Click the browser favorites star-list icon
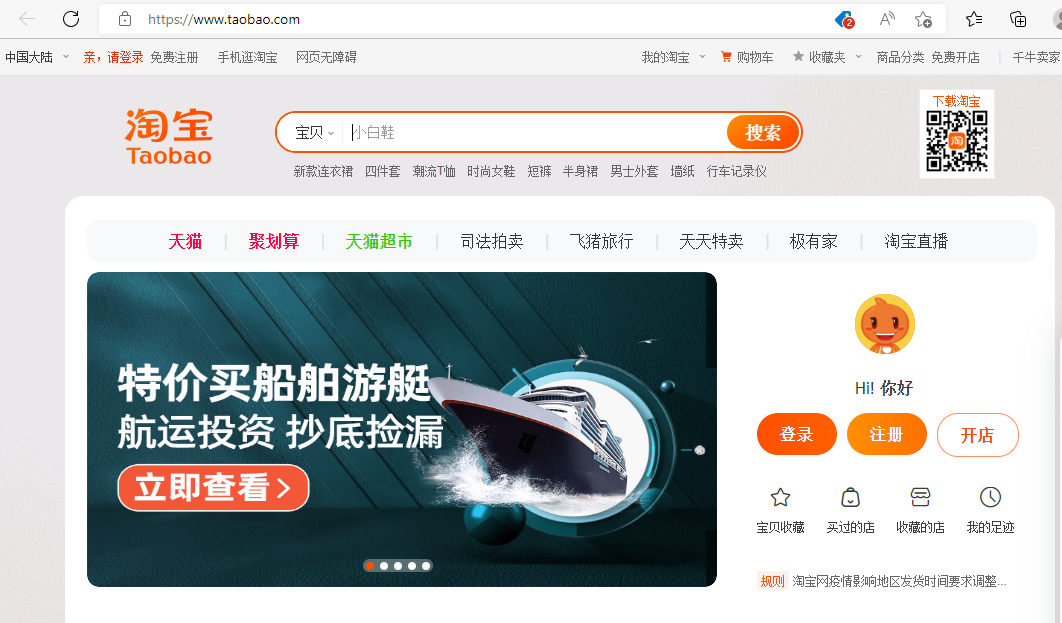This screenshot has height=623, width=1062. [974, 19]
